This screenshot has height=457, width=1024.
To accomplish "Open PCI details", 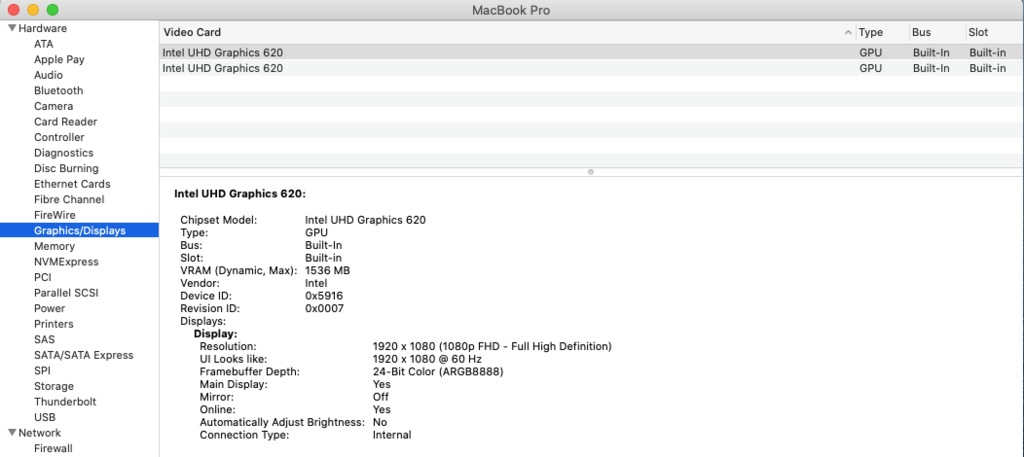I will [x=42, y=277].
